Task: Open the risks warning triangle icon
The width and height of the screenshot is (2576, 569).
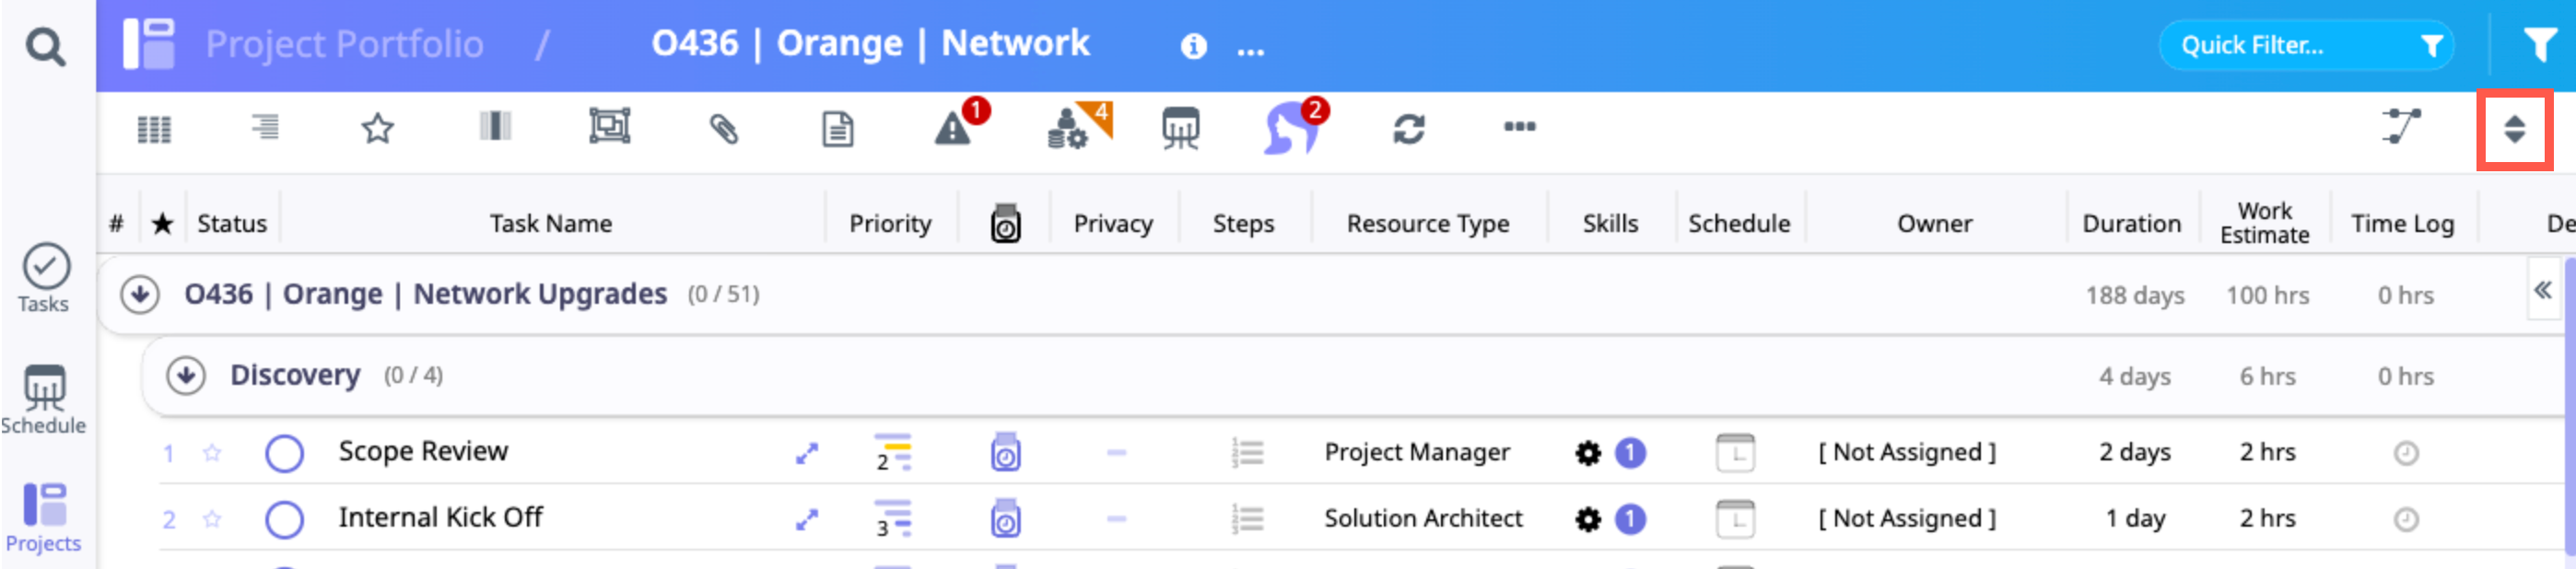Action: coord(953,129)
